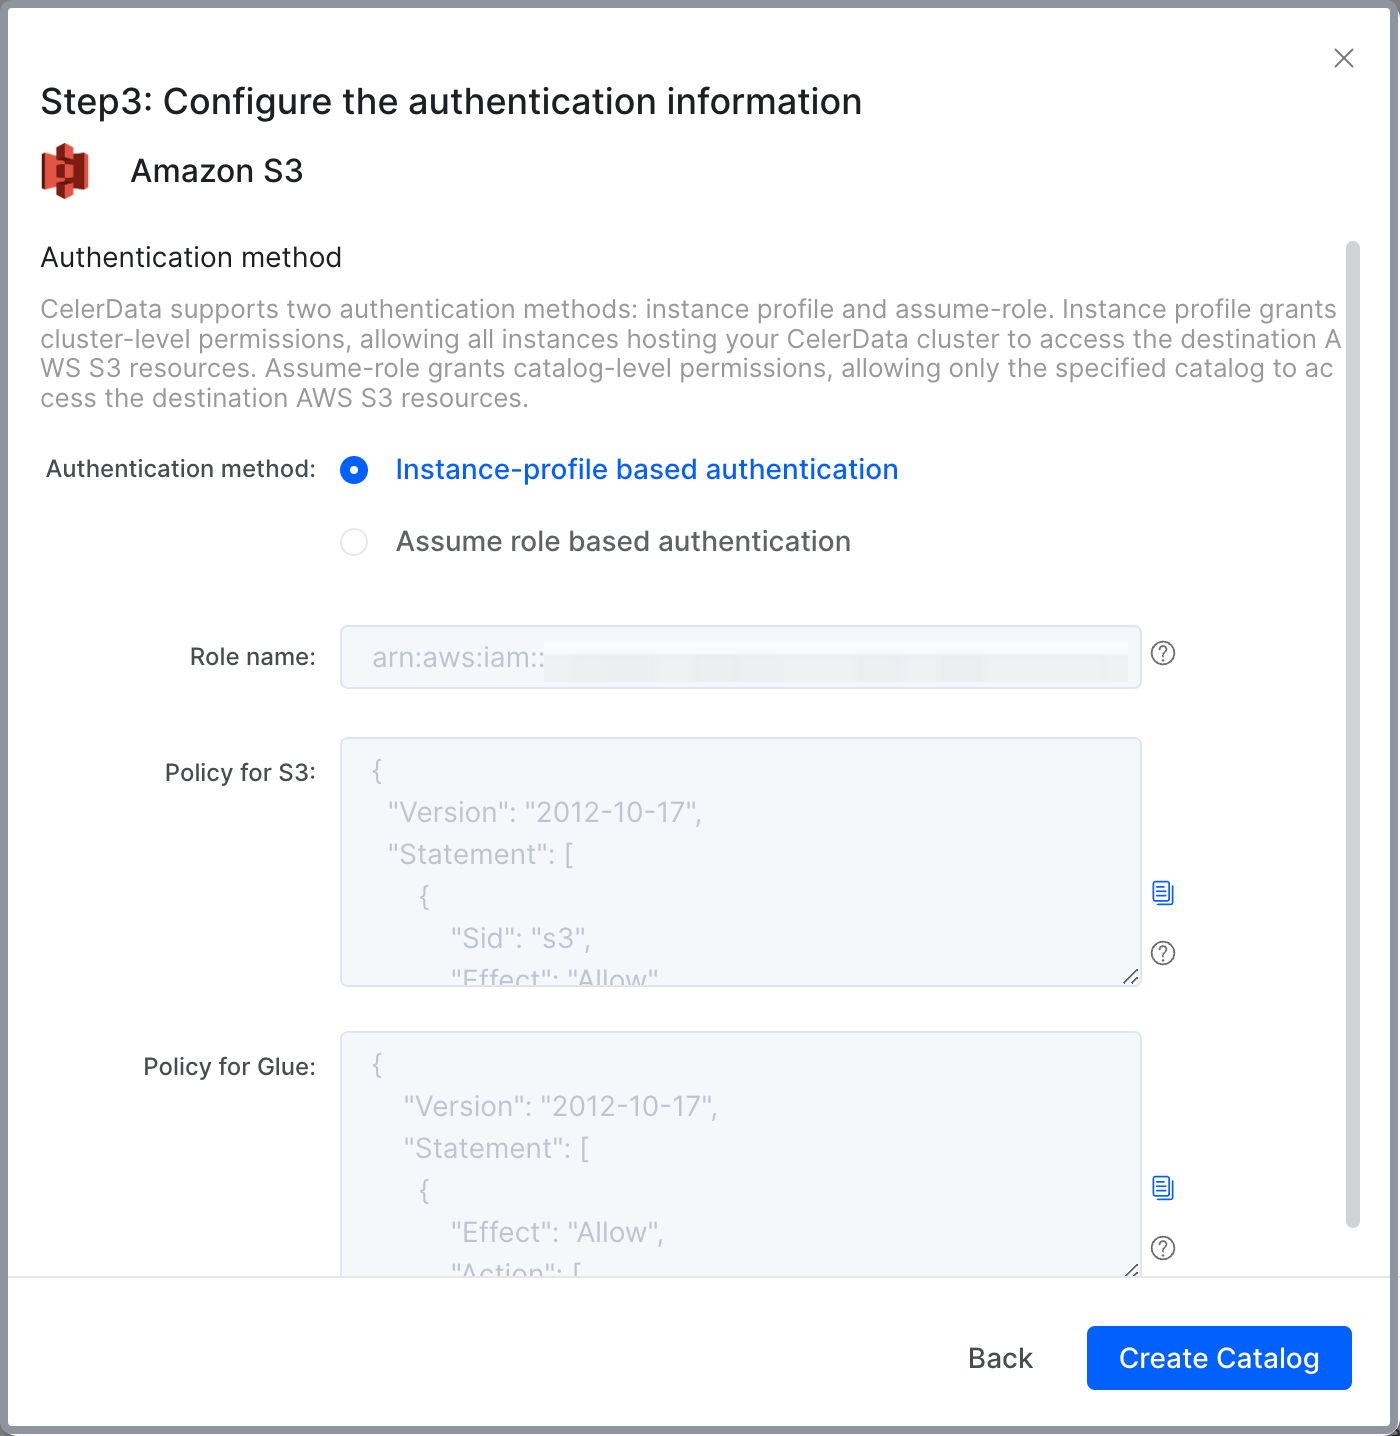Viewport: 1400px width, 1436px height.
Task: Open help icon beside Policy for Glue
Action: (x=1162, y=1248)
